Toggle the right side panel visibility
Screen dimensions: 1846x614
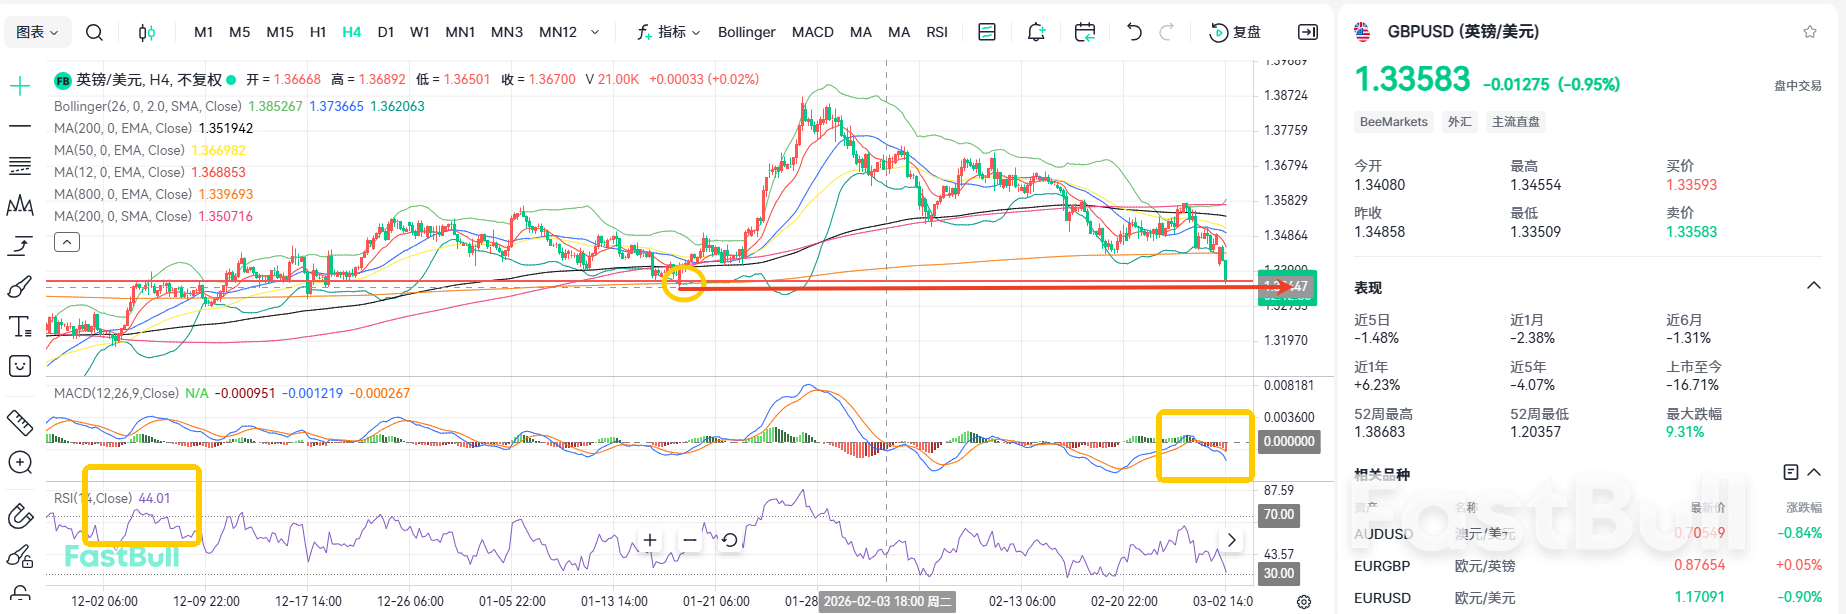click(x=1307, y=32)
